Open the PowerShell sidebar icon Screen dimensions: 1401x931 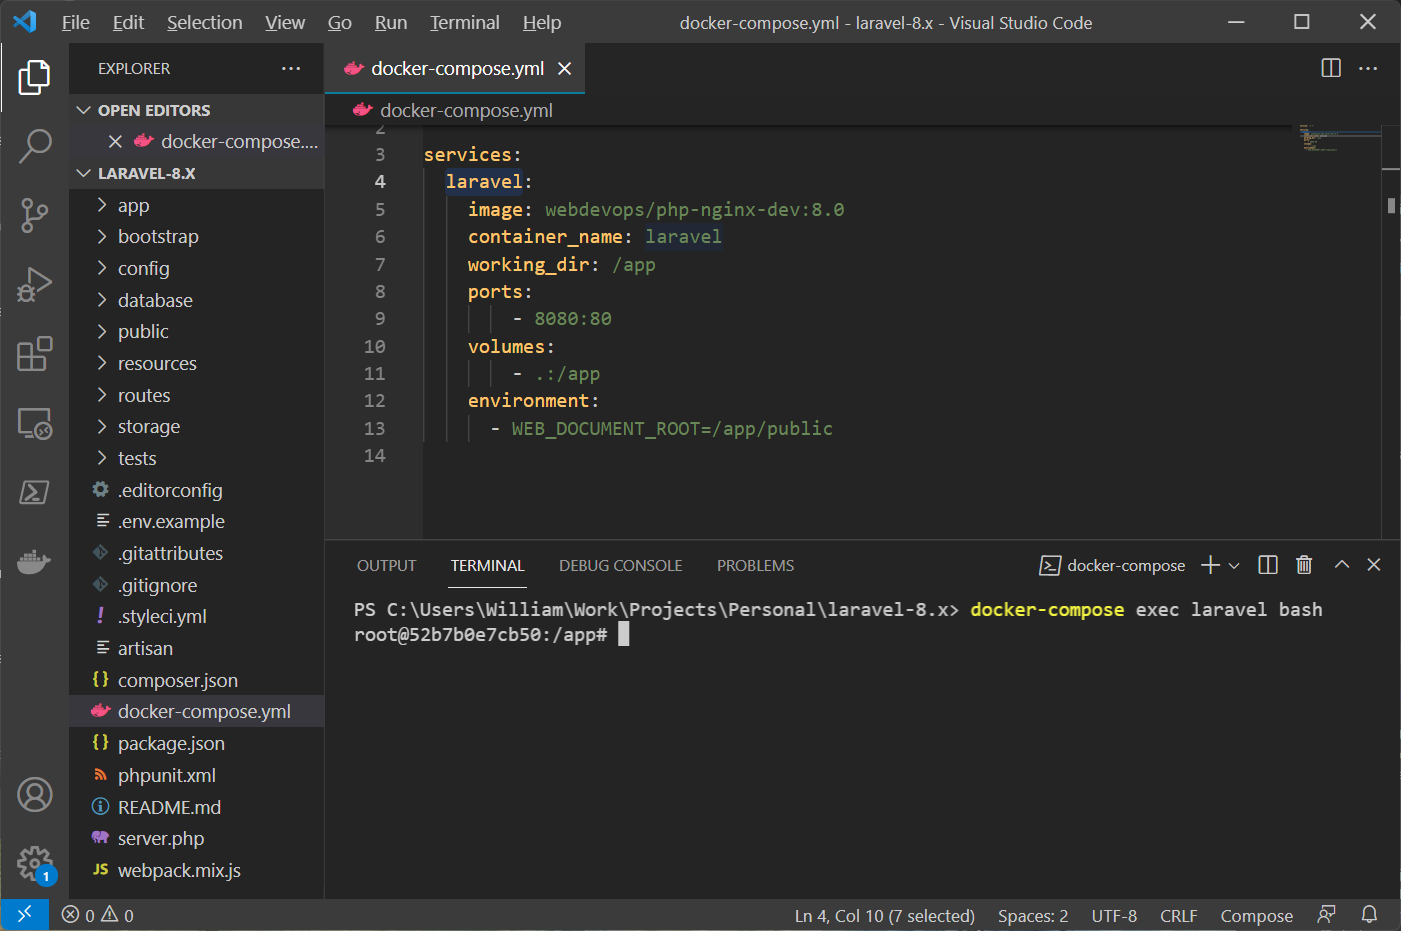pos(34,492)
